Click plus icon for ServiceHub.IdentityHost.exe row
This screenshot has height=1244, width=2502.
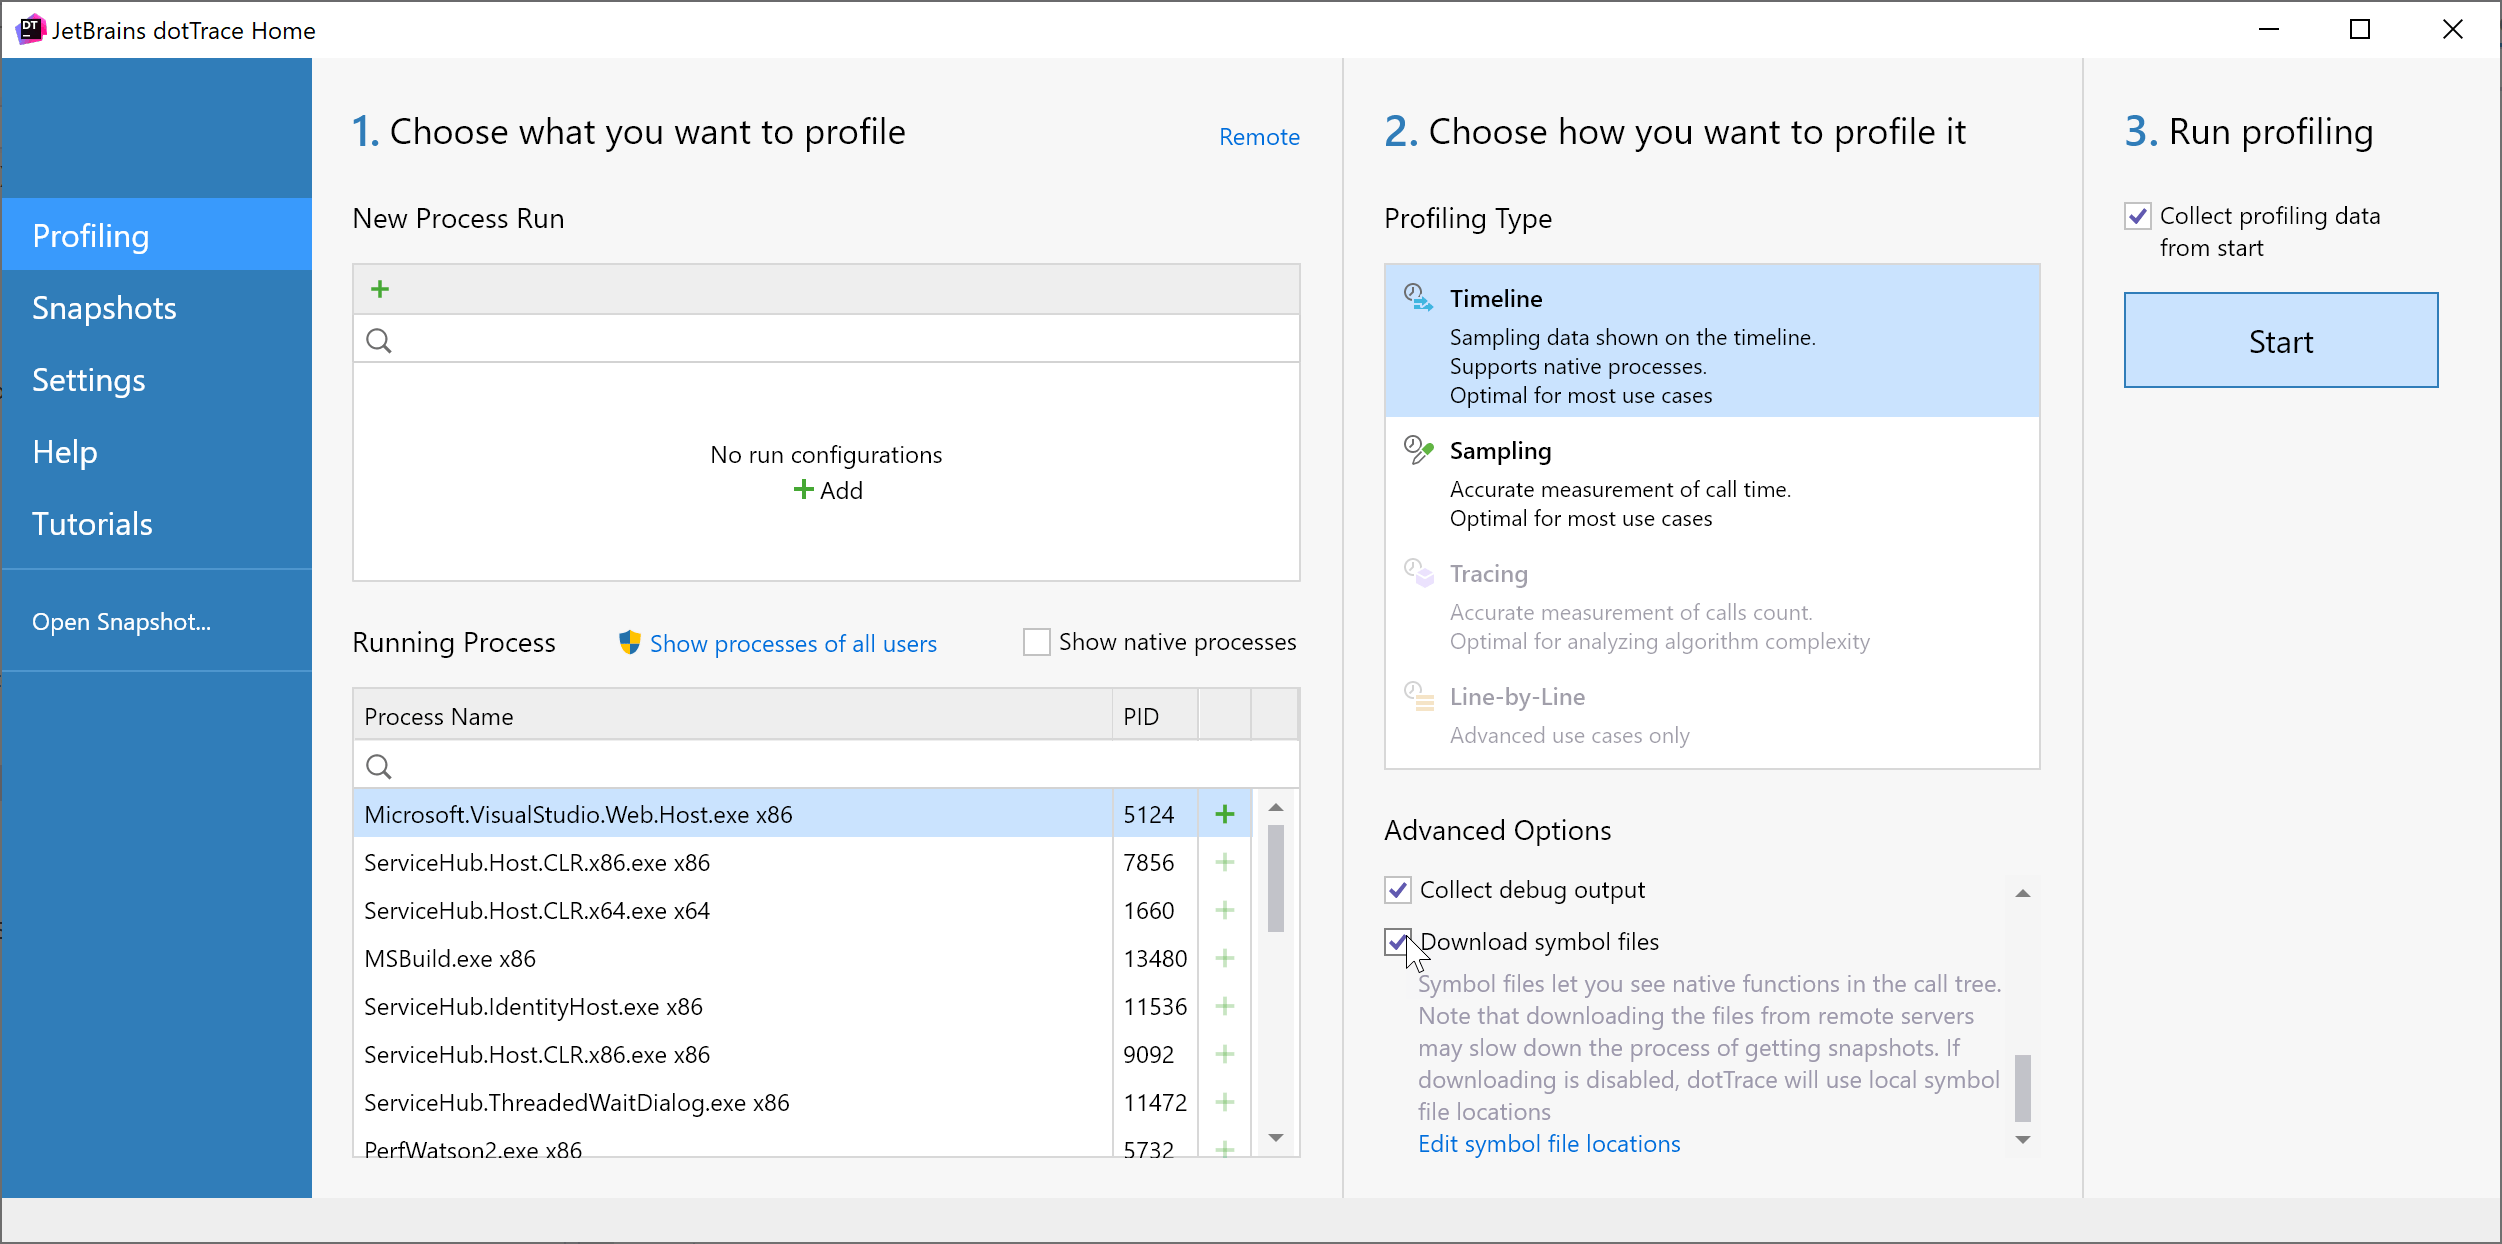(x=1225, y=1006)
